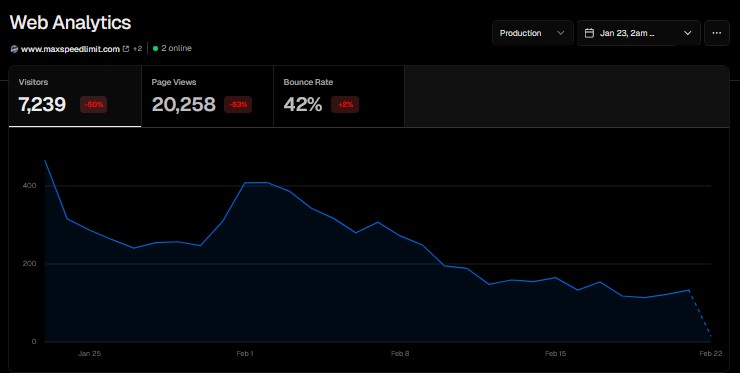Screen dimensions: 740x373
Task: Switch to the Bounce Rate tab
Action: [x=339, y=97]
